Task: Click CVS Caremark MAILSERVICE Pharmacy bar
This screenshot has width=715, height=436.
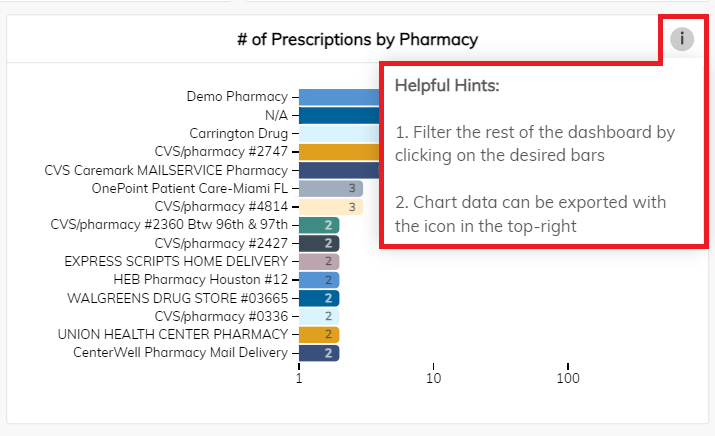Action: click(x=339, y=170)
